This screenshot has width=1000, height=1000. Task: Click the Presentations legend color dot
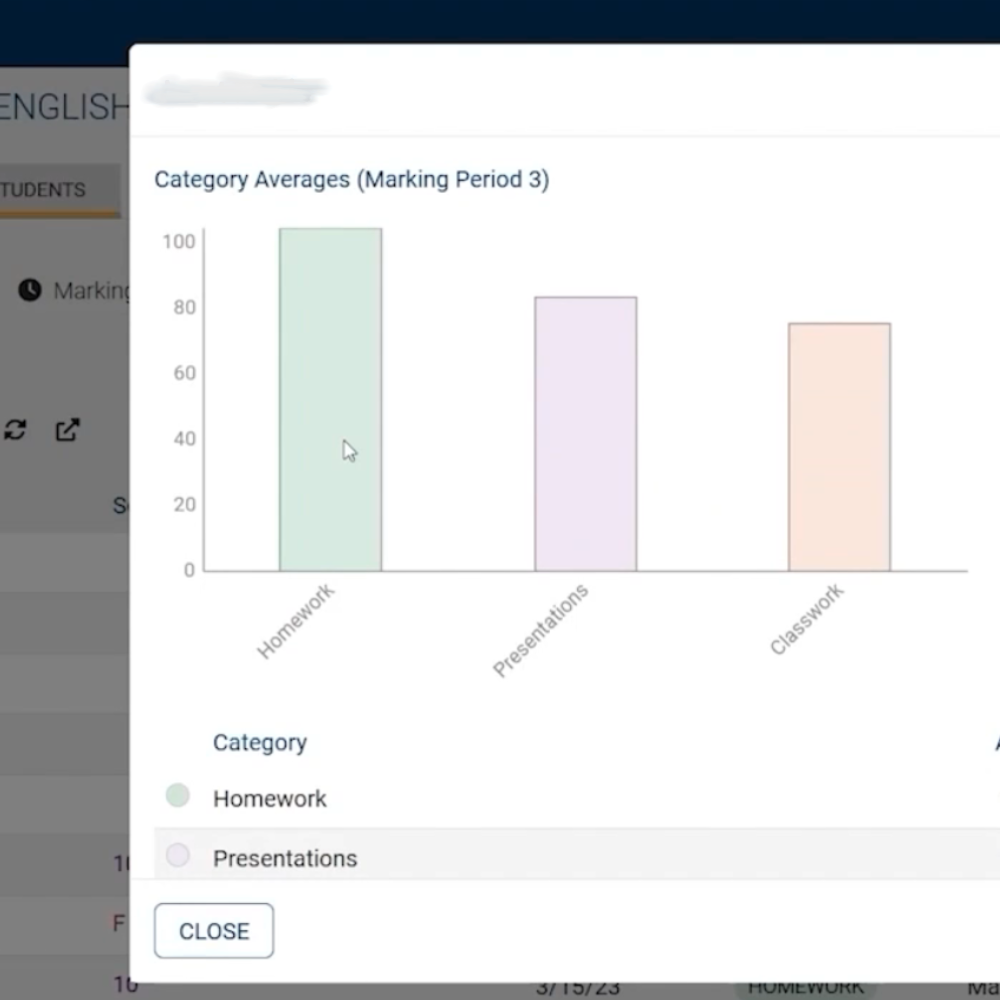[x=177, y=855]
